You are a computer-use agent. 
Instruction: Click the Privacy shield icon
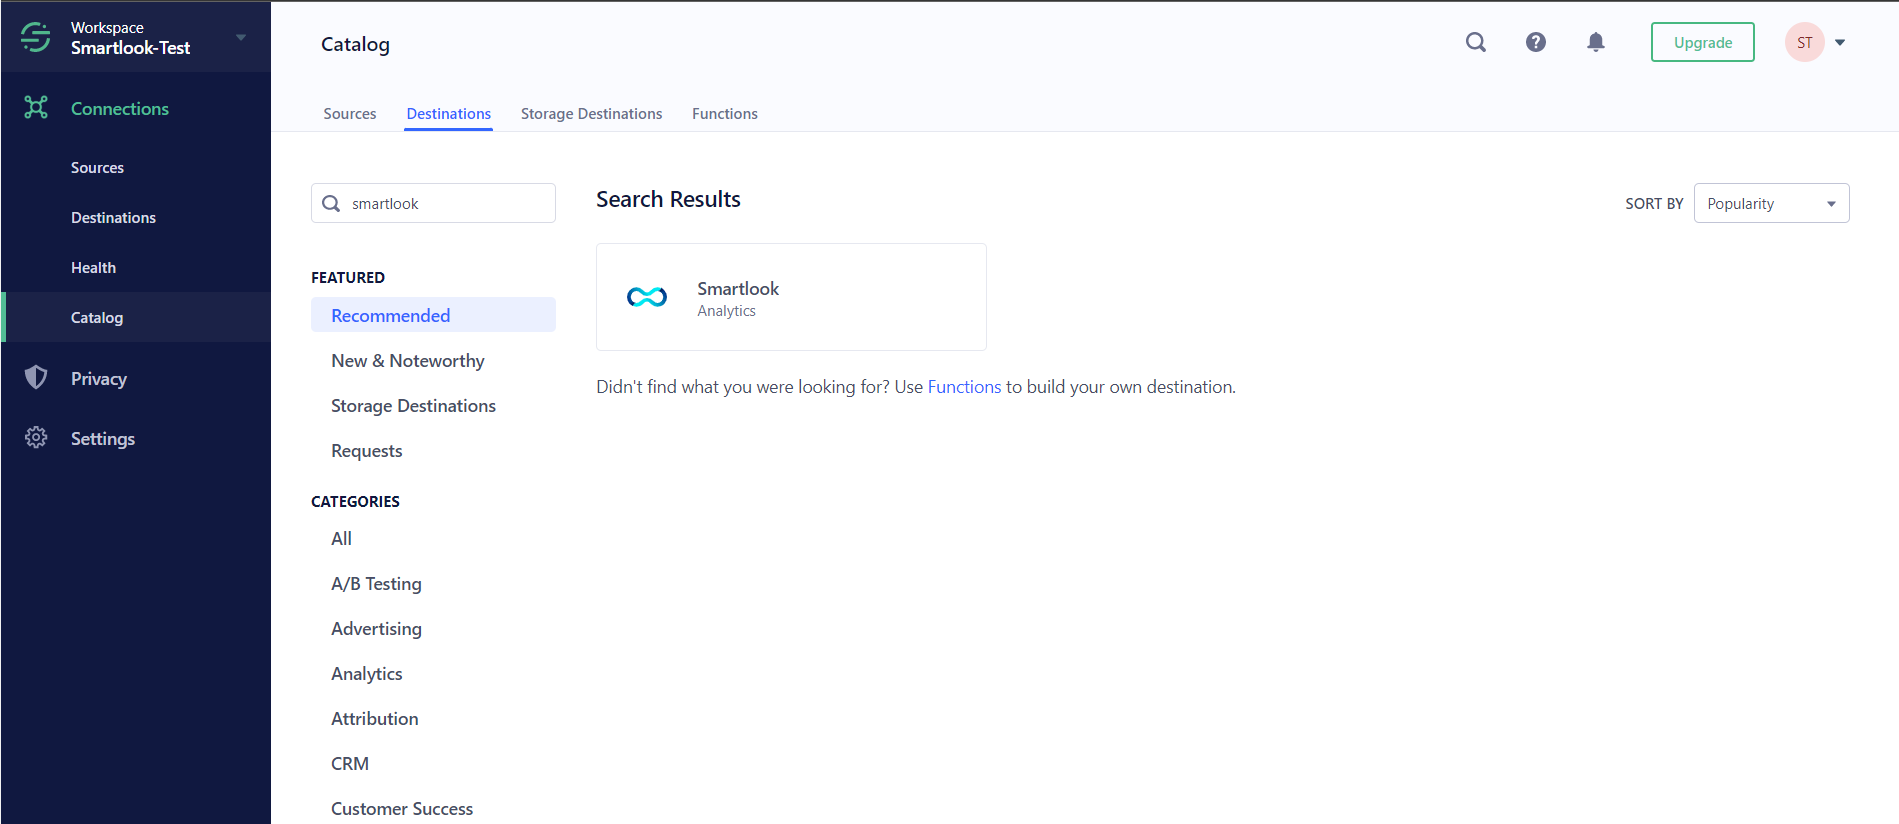tap(36, 377)
